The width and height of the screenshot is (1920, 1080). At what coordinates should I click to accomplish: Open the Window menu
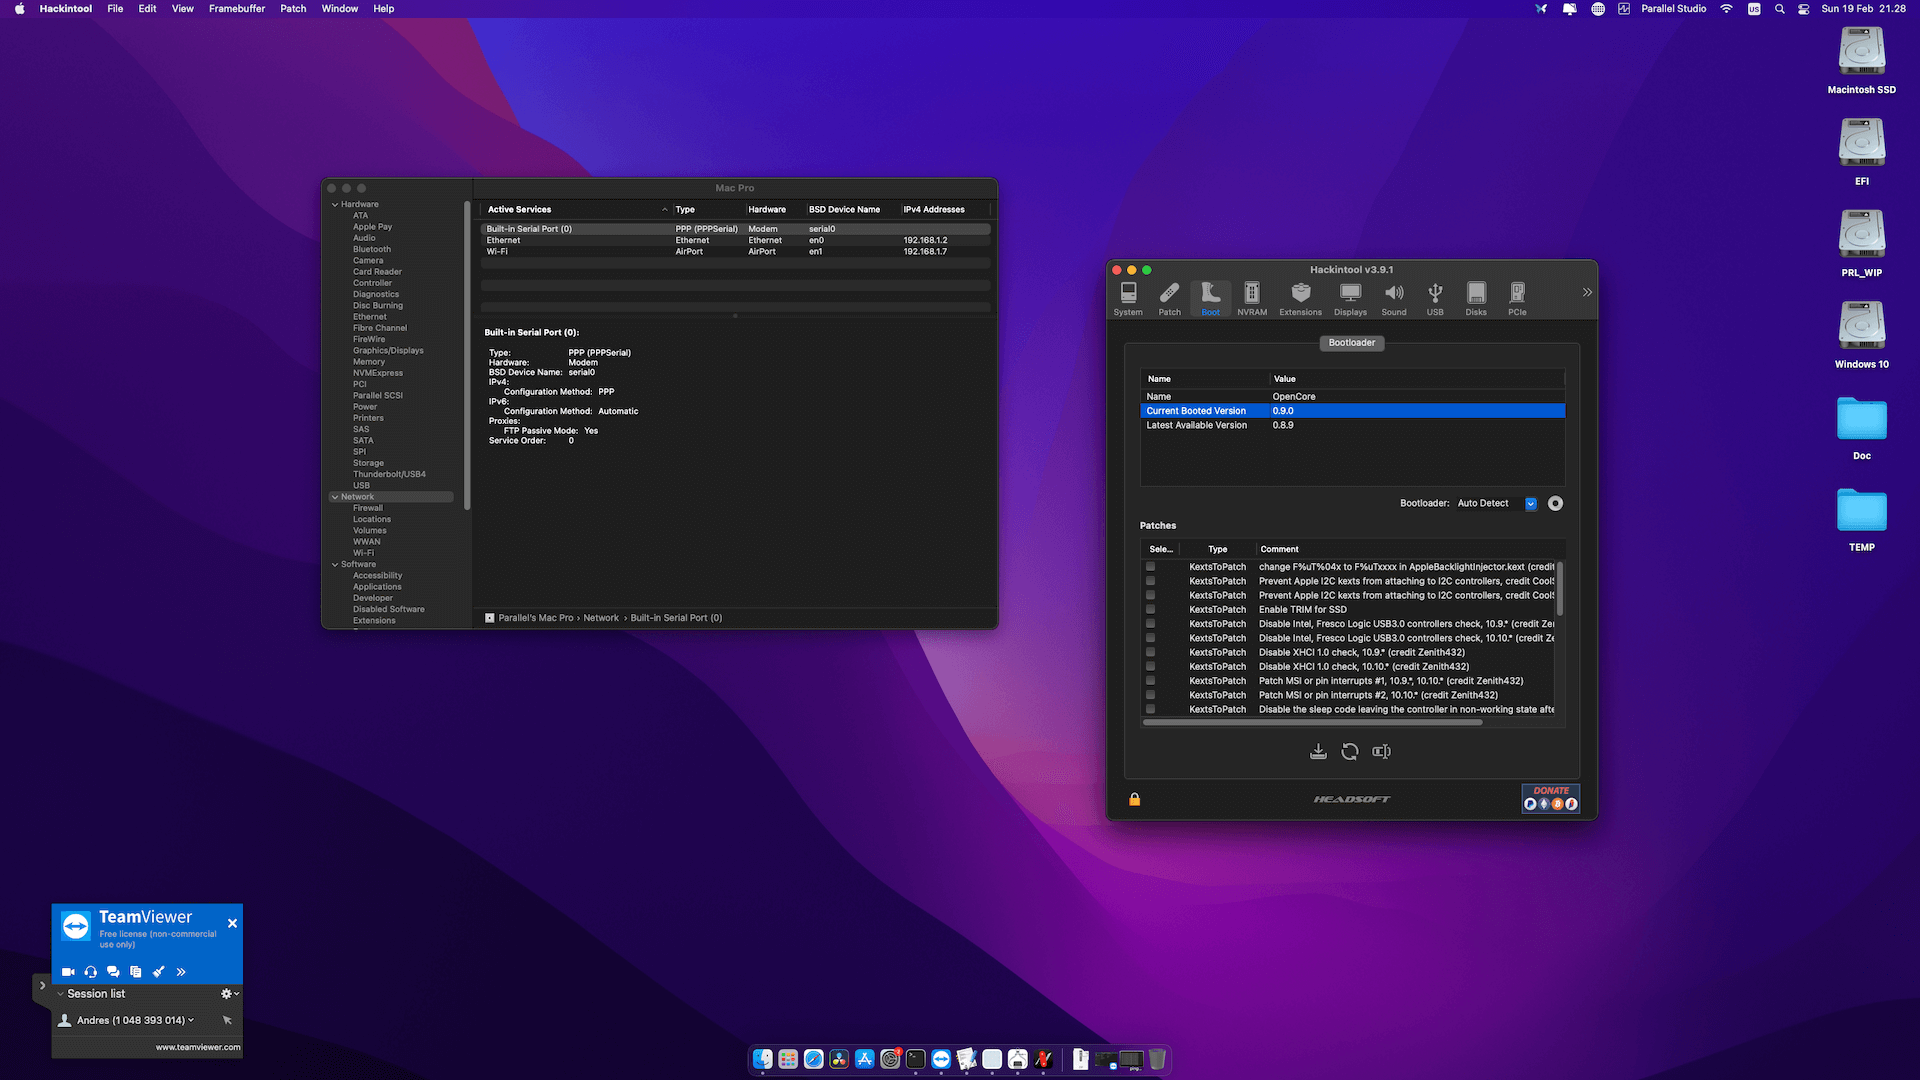point(340,9)
